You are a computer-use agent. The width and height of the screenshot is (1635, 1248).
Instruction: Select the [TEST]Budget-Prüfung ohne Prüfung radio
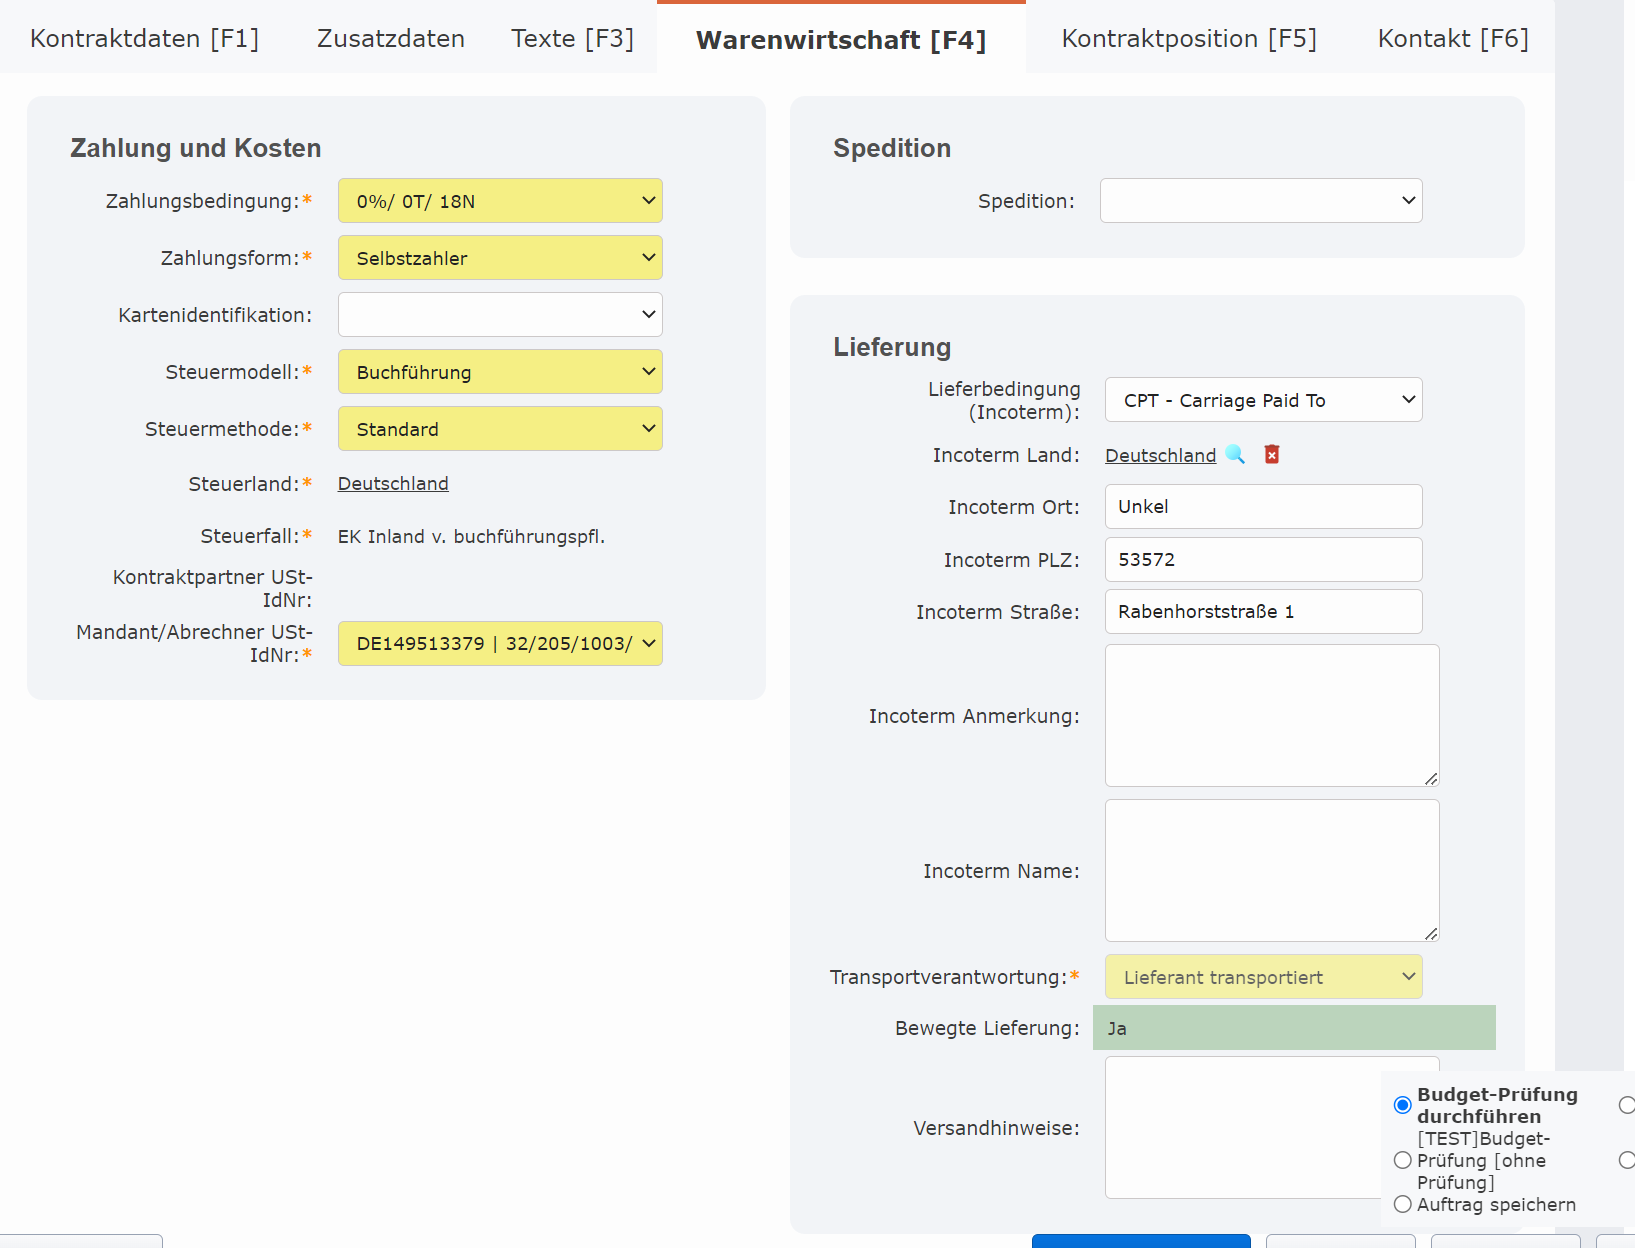point(1403,1160)
